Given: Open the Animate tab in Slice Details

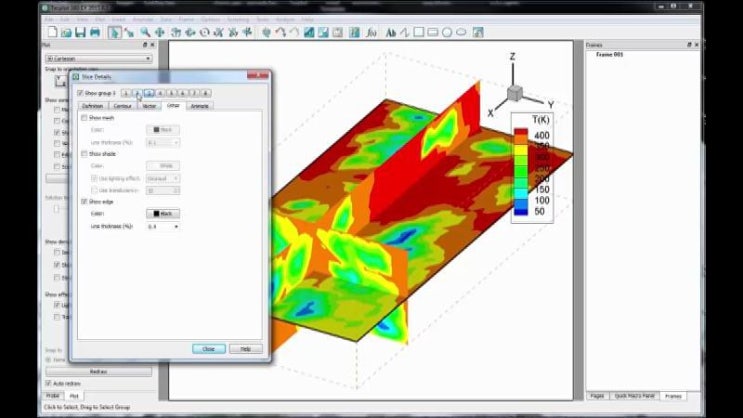Looking at the screenshot, I should coord(199,105).
